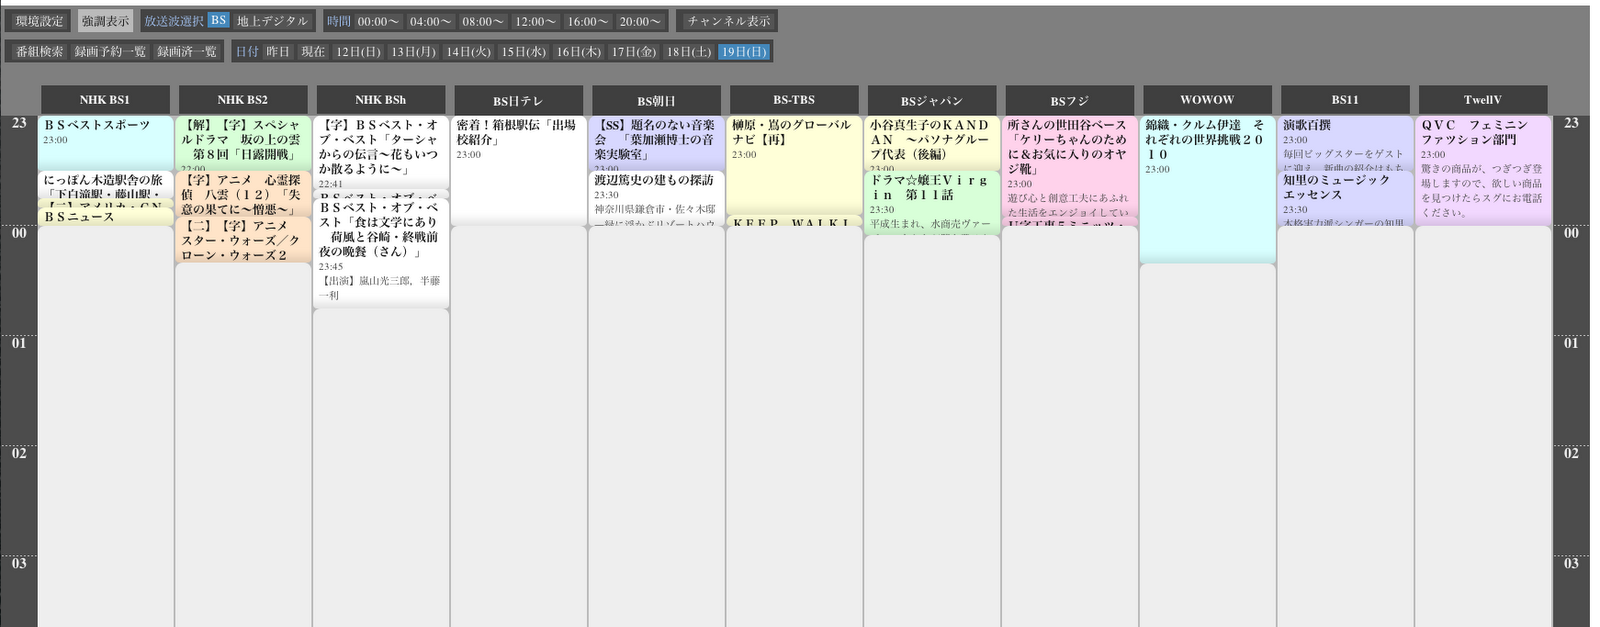Click BS日テレ channel header
The image size is (1600, 627).
point(518,100)
